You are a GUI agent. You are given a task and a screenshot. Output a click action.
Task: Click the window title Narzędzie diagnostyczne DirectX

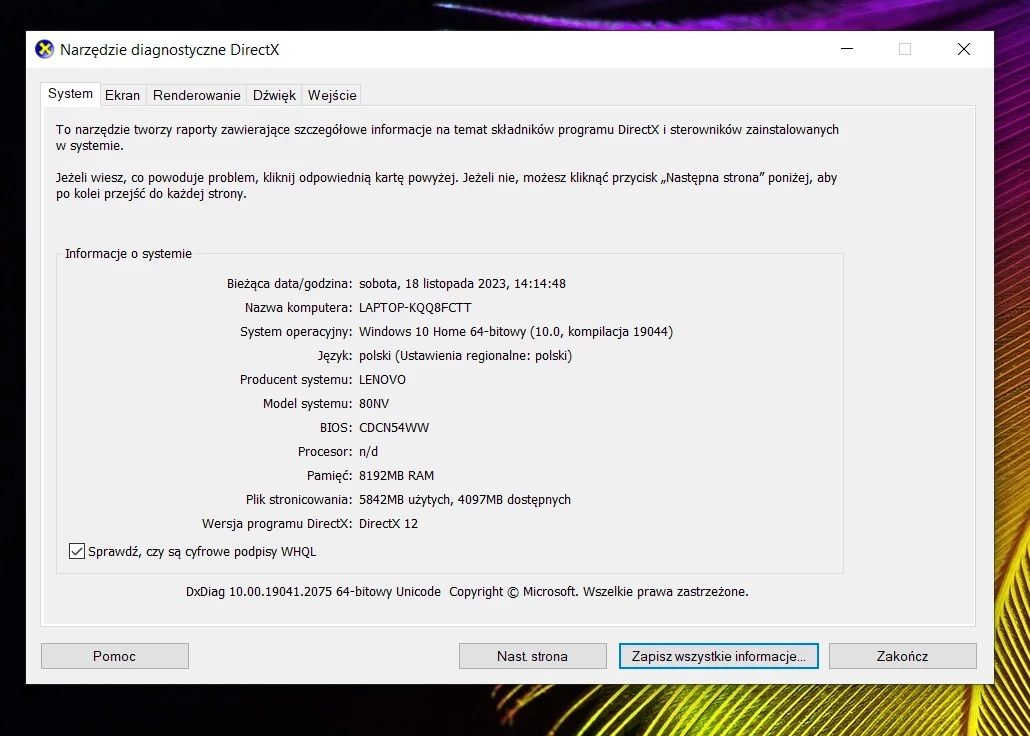point(169,50)
